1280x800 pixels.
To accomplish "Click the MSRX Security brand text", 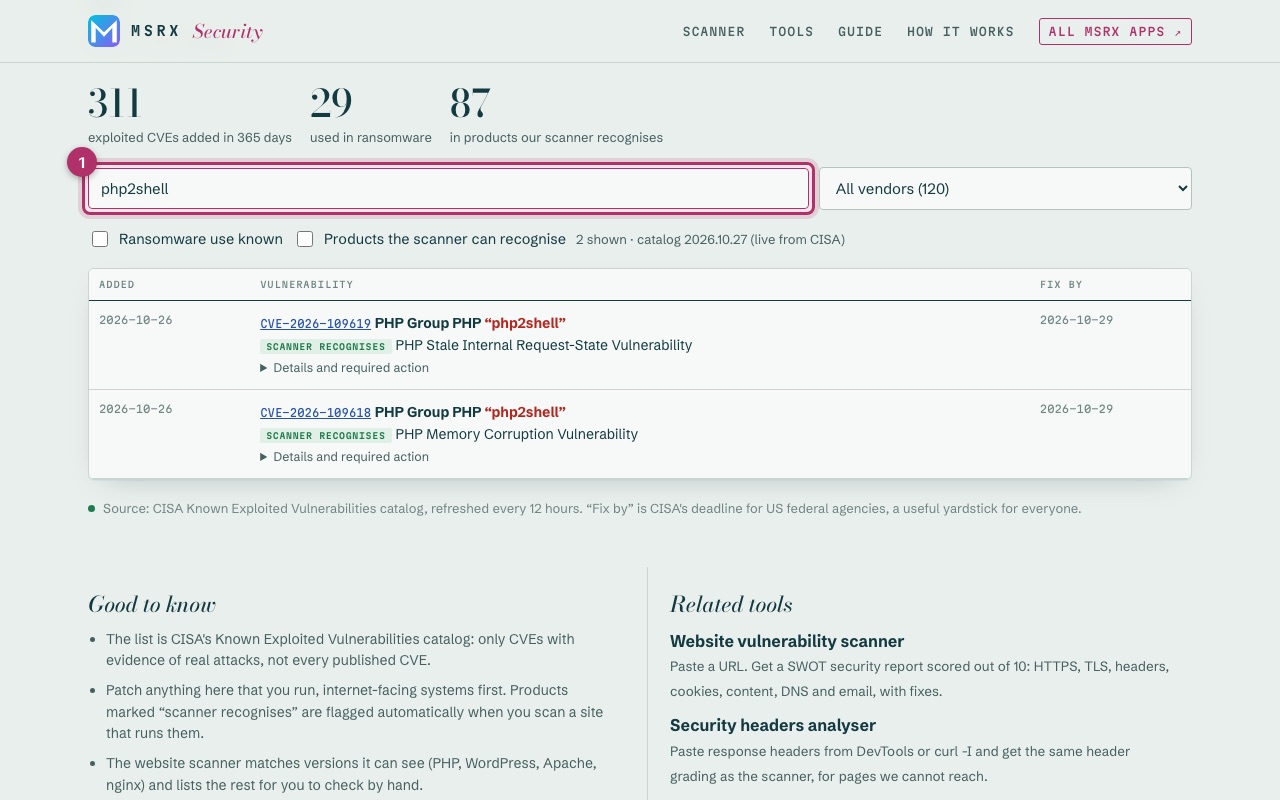I will point(197,32).
